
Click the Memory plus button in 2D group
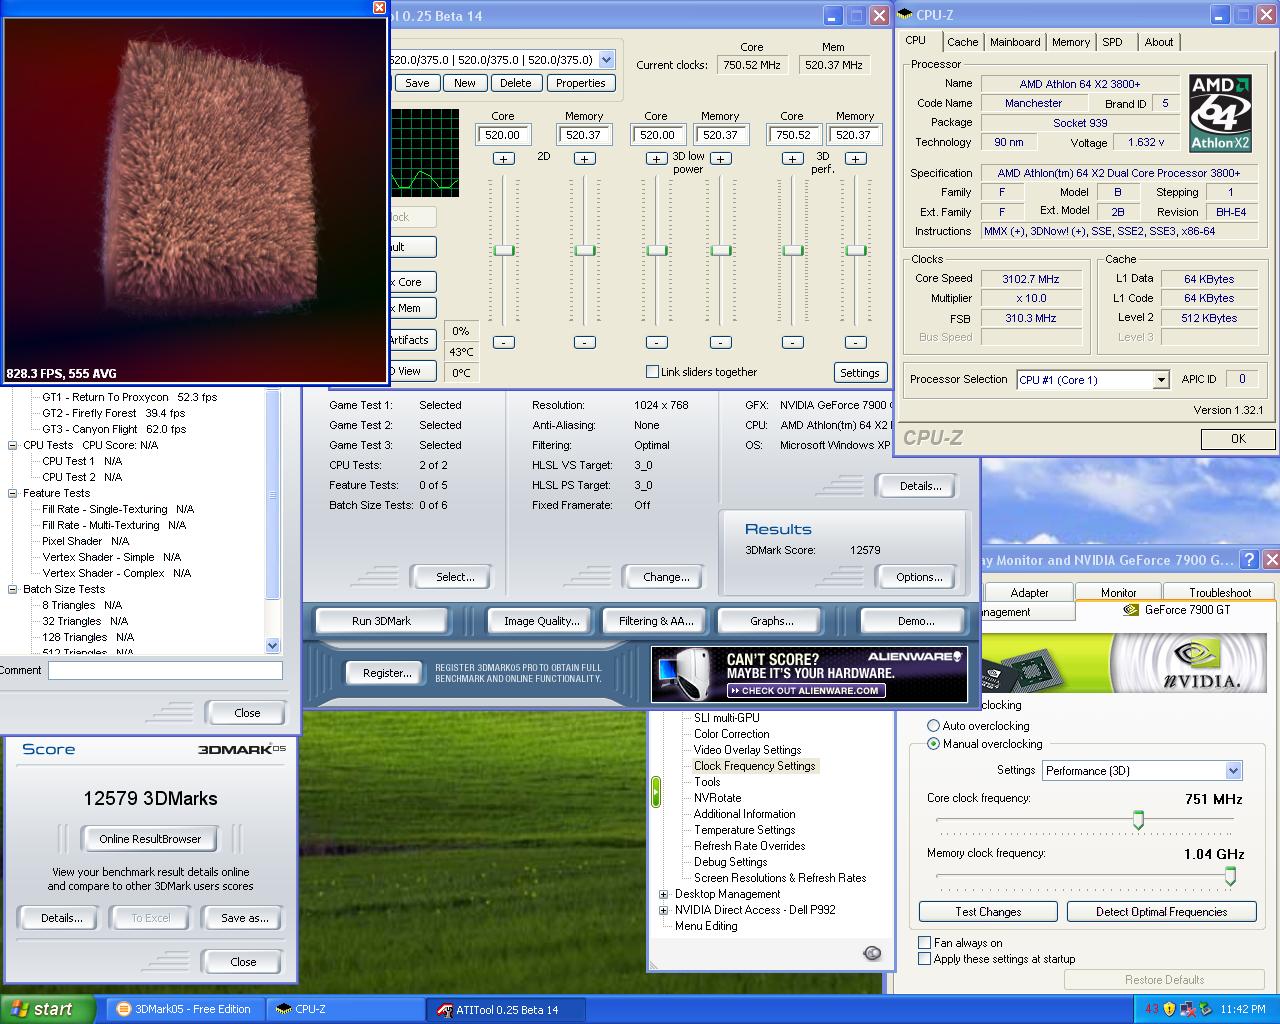(x=585, y=159)
